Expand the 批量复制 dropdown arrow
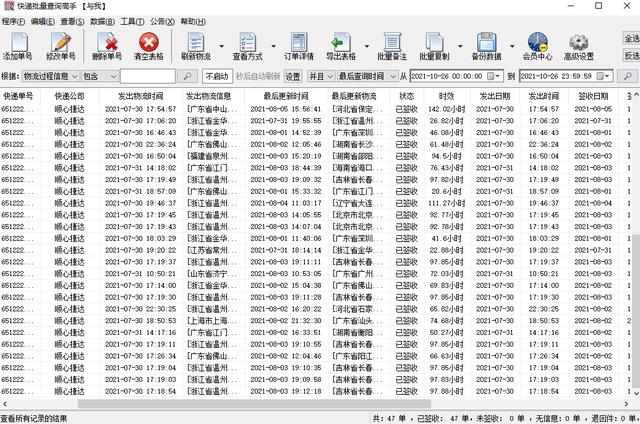The height and width of the screenshot is (424, 640). 460,46
